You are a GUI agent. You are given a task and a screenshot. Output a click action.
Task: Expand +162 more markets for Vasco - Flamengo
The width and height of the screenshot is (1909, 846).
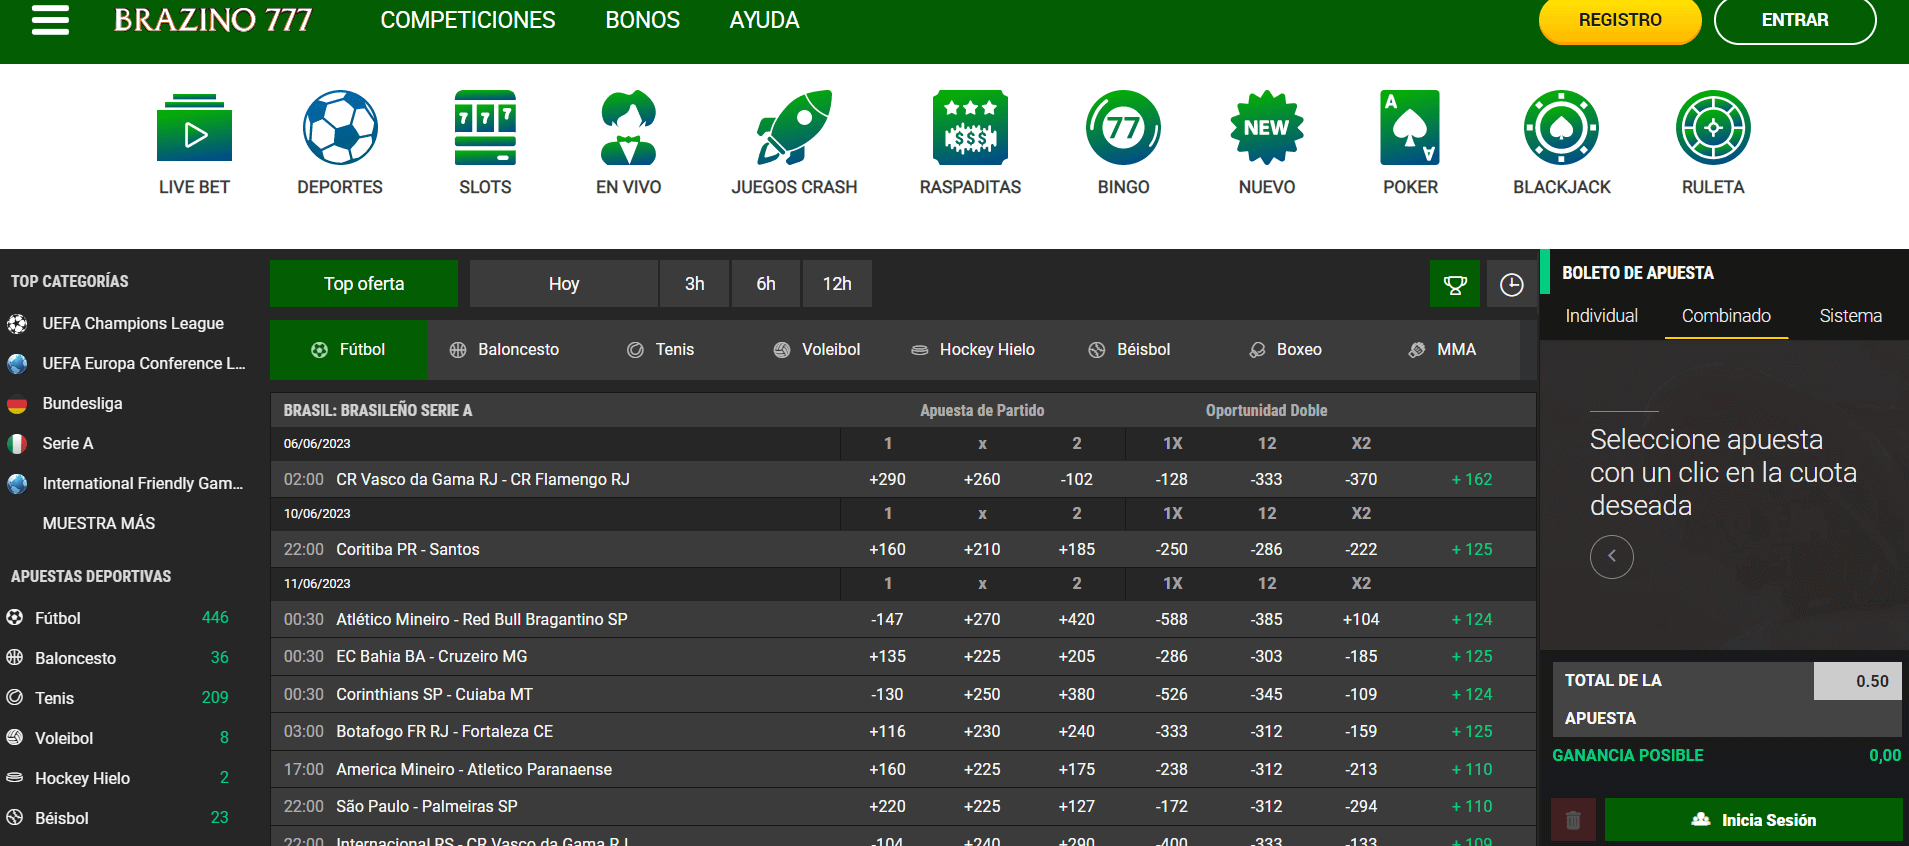click(x=1471, y=480)
